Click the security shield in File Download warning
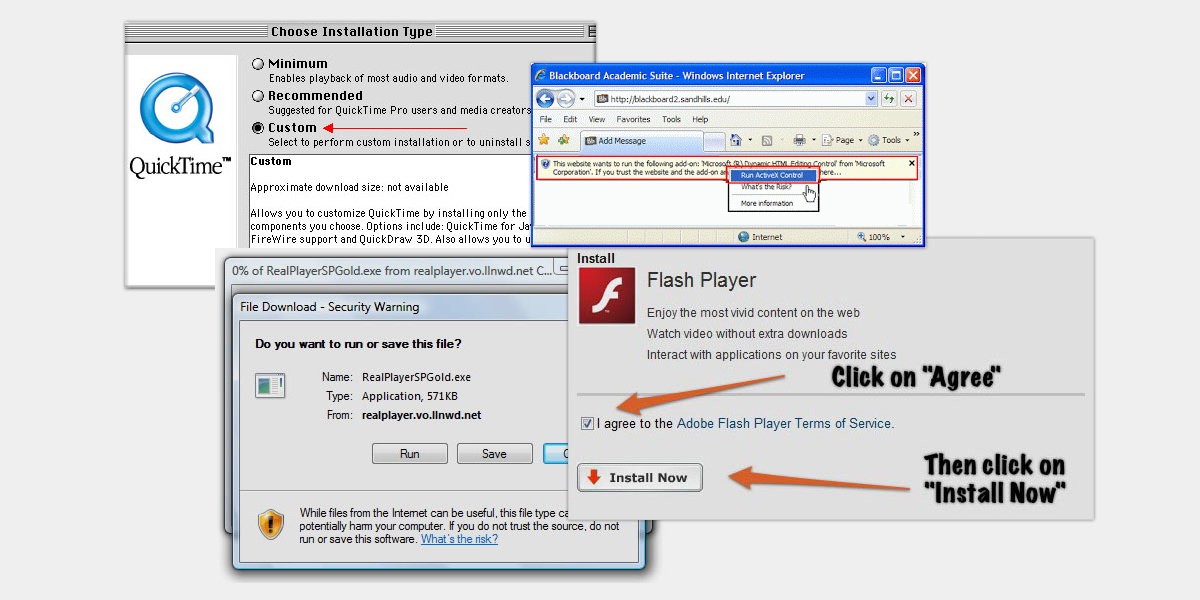1200x600 pixels. pos(271,524)
